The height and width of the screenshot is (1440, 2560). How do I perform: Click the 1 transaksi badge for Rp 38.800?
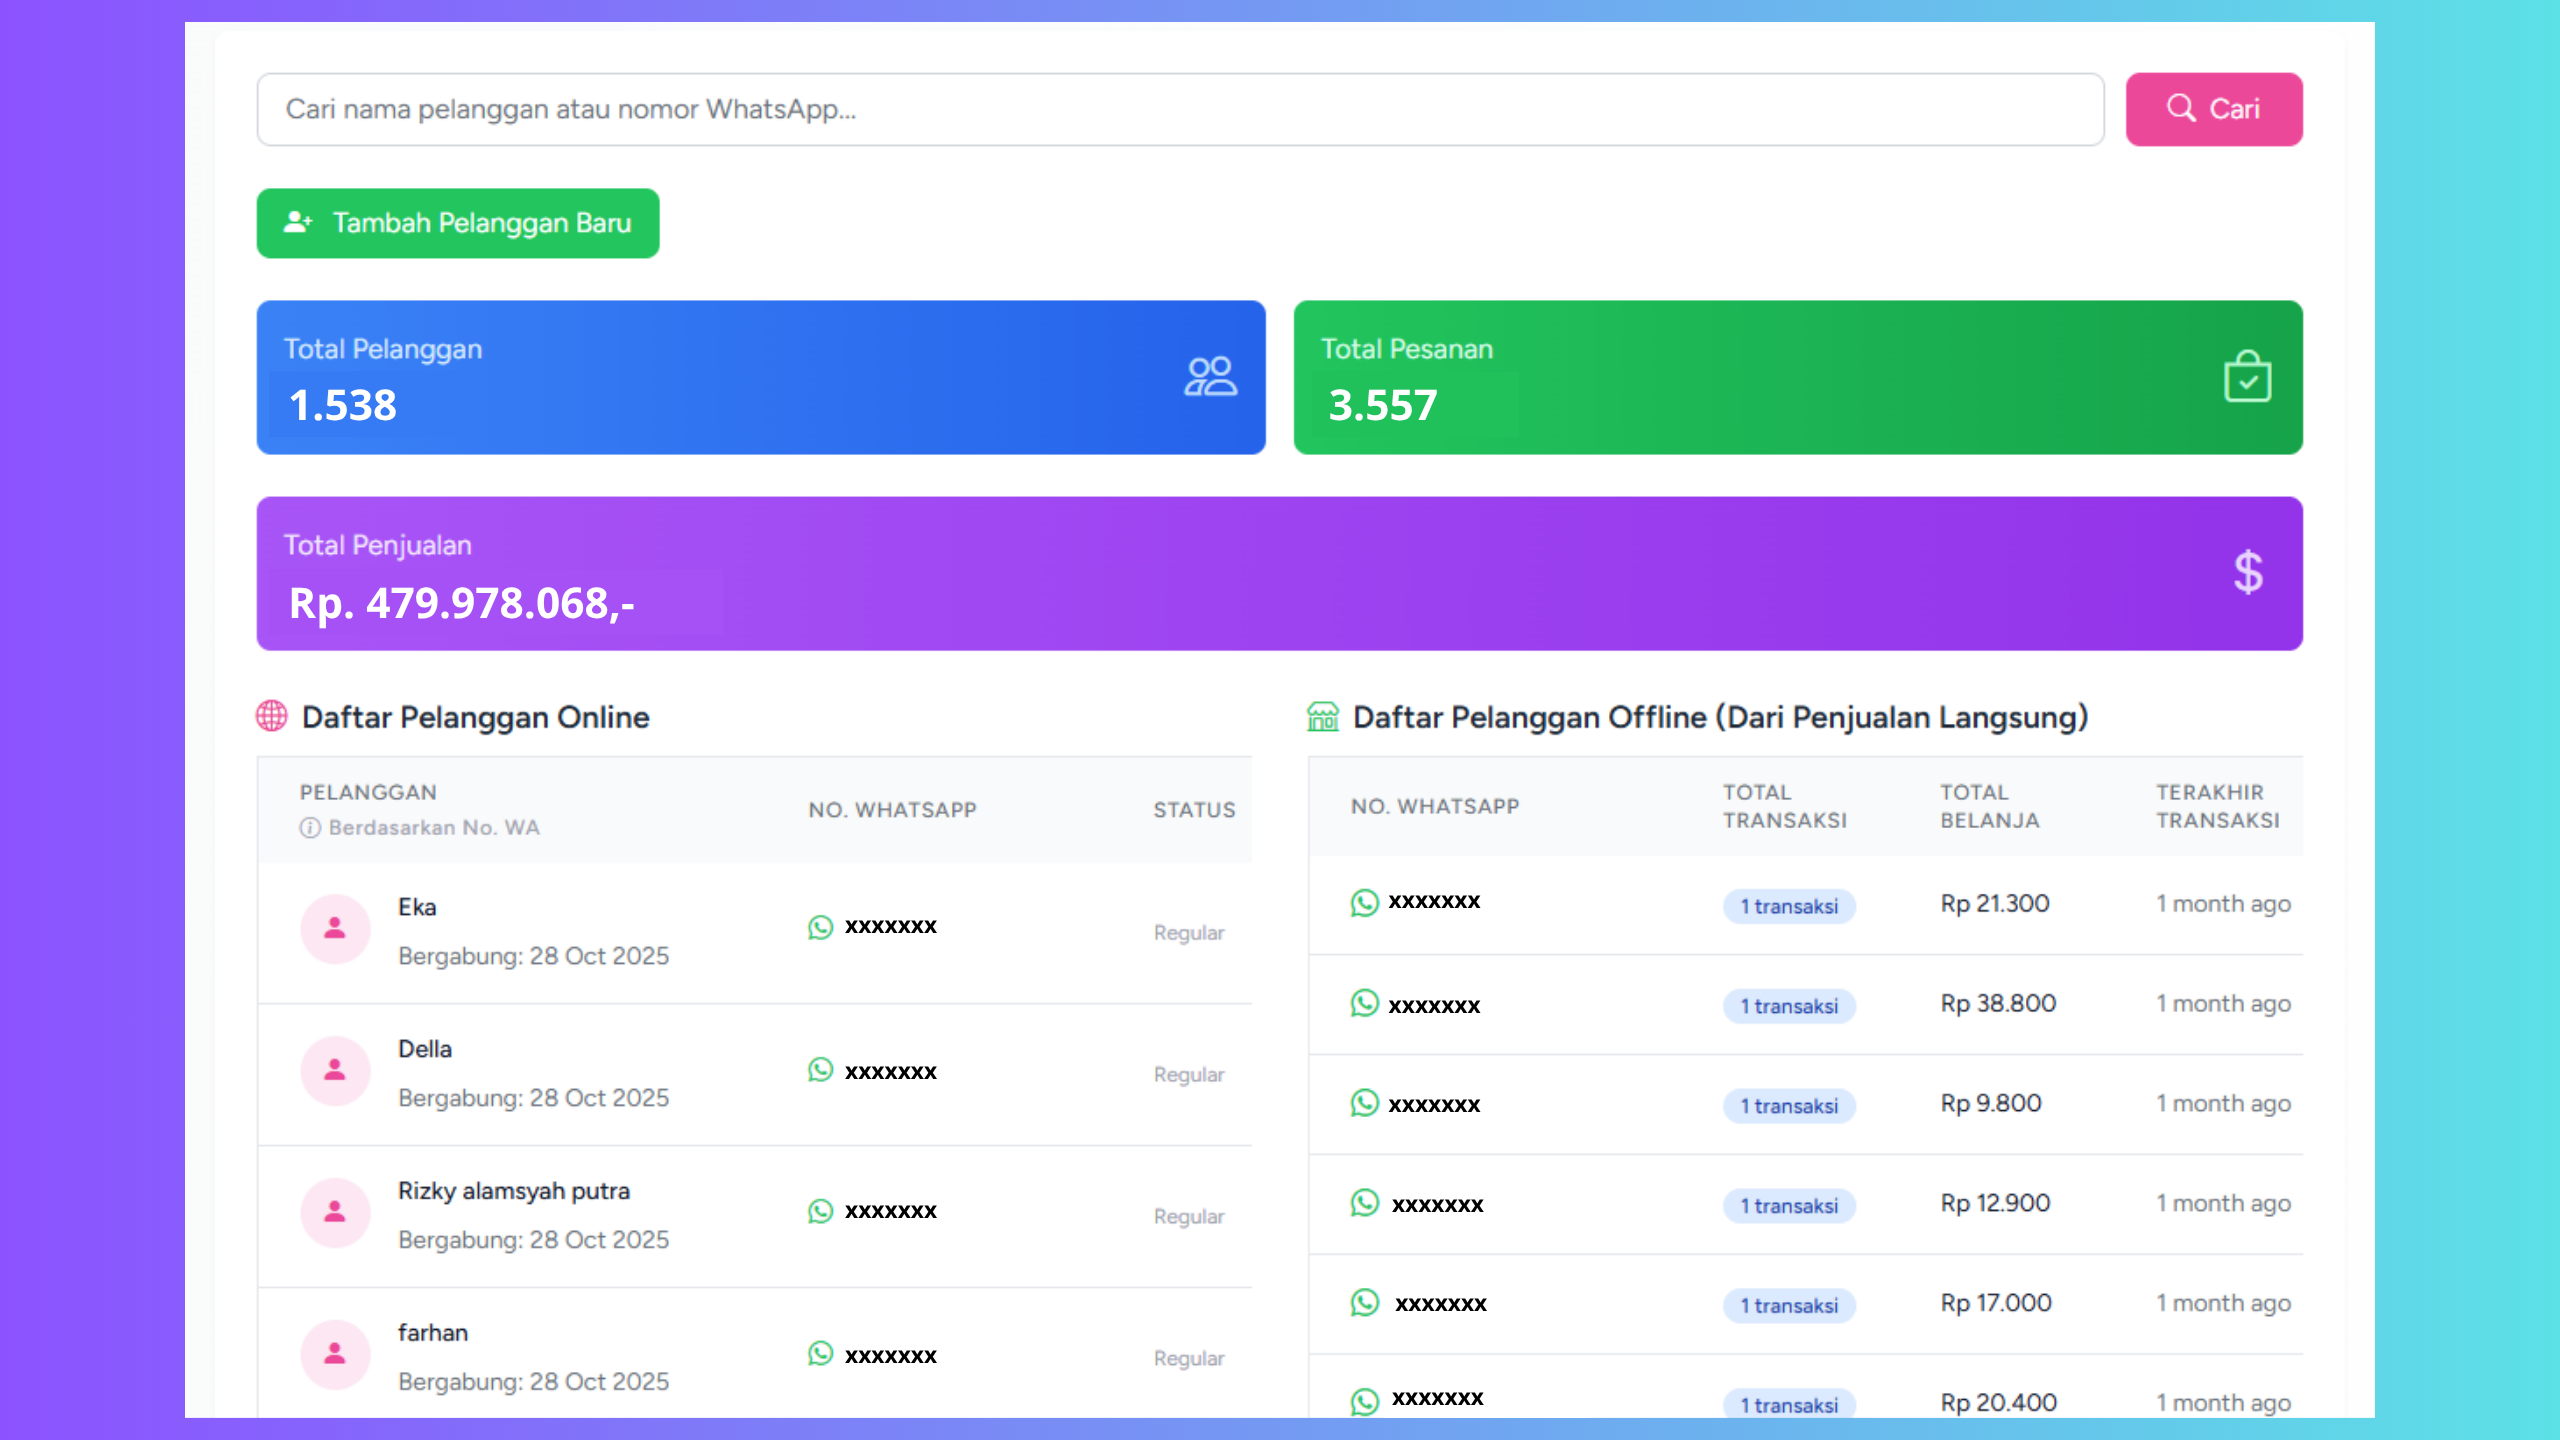pyautogui.click(x=1789, y=1006)
